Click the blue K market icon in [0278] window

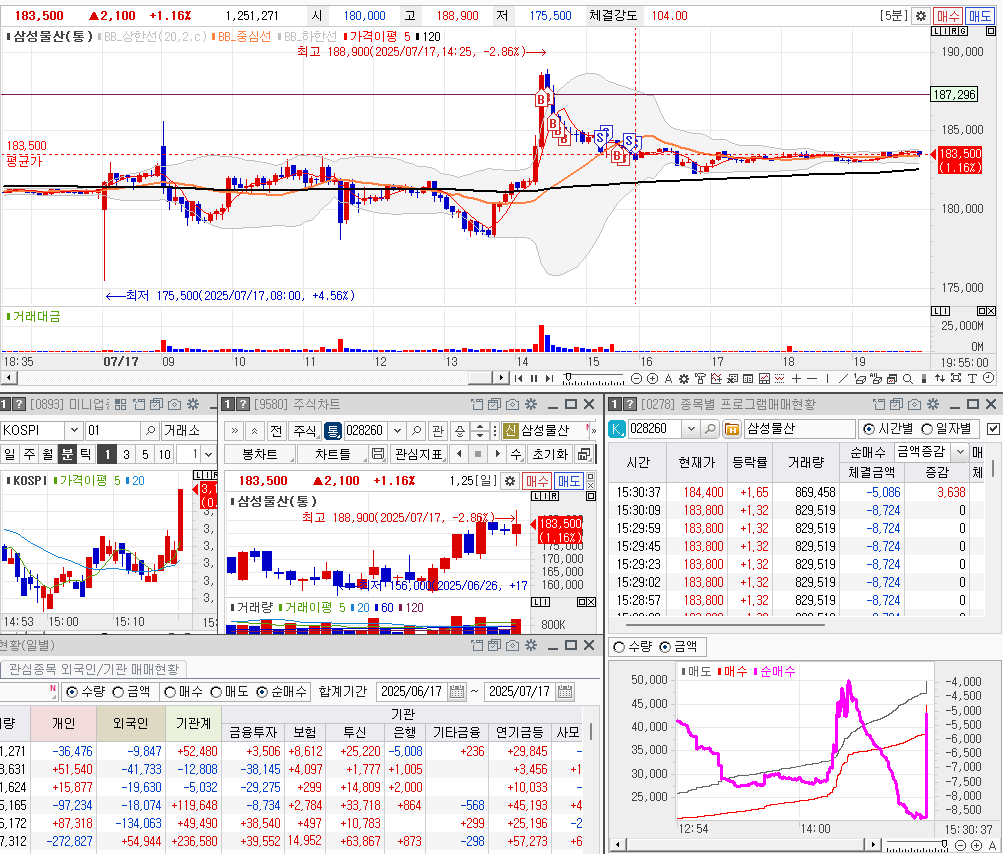pyautogui.click(x=617, y=429)
